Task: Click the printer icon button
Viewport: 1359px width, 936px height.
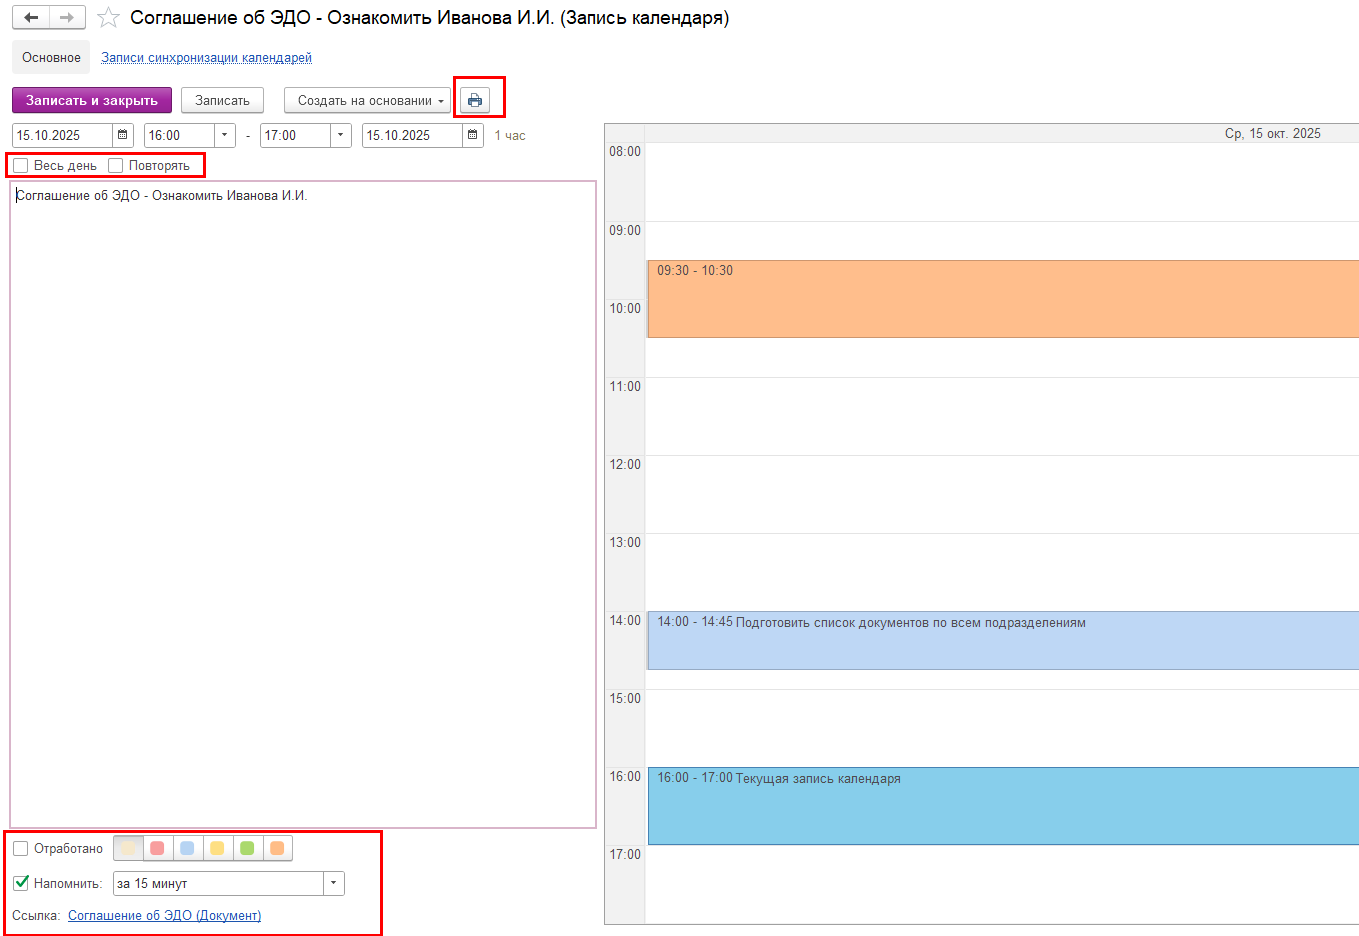Action: click(475, 100)
